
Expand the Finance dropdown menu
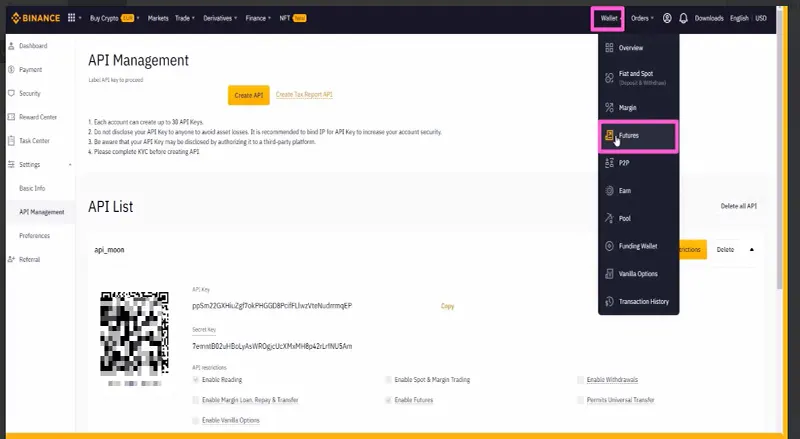[258, 18]
